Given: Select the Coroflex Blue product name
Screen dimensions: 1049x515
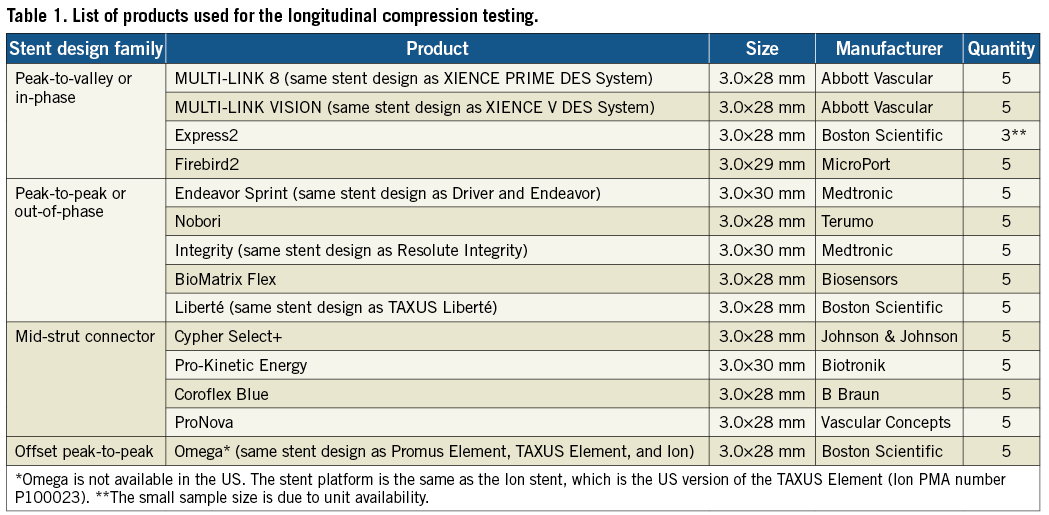Looking at the screenshot, I should pos(221,394).
